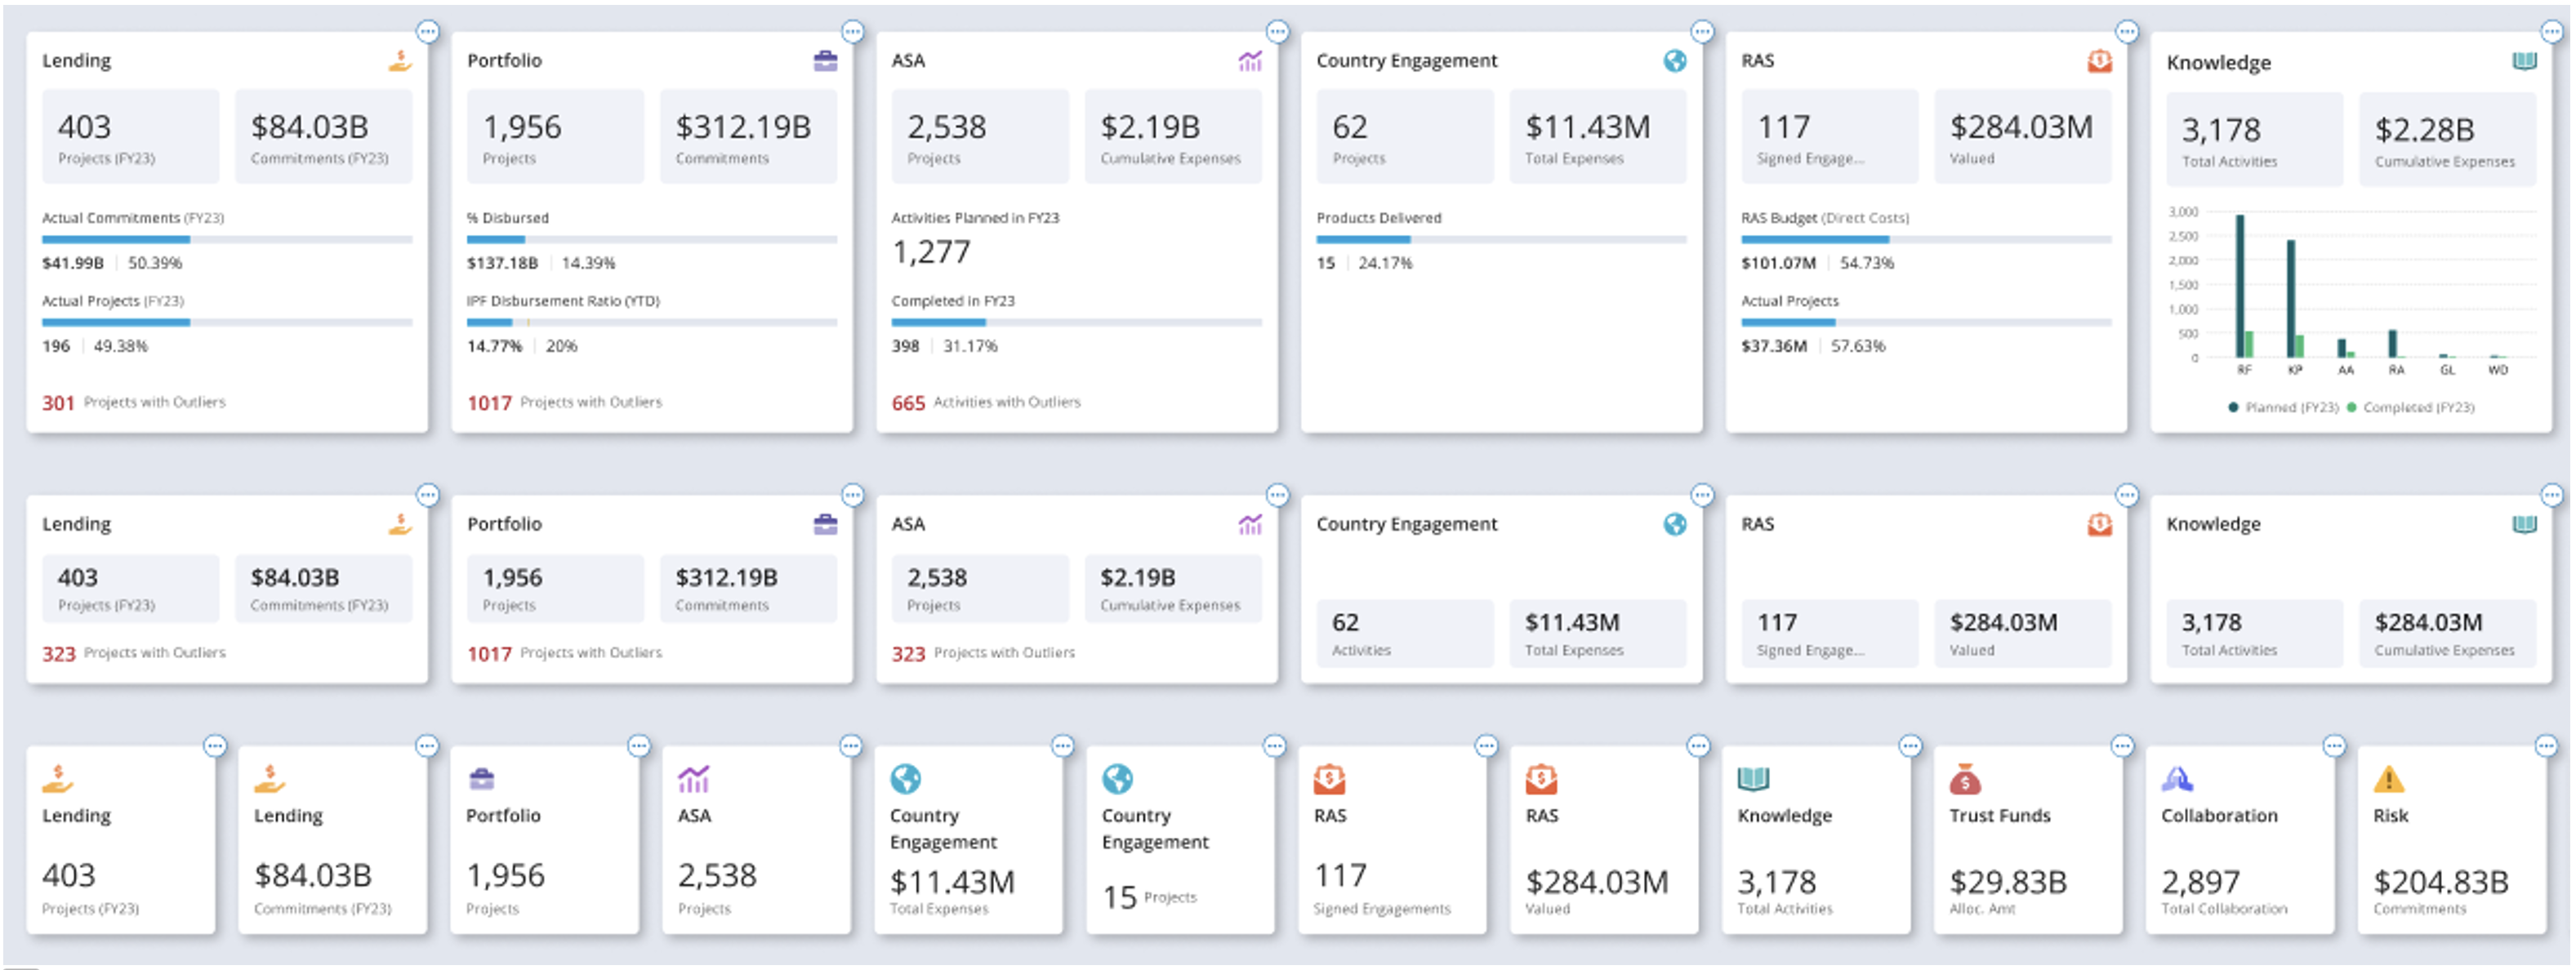The height and width of the screenshot is (970, 2576).
Task: Open the 665 Activities with Outliers link
Action: coord(986,402)
